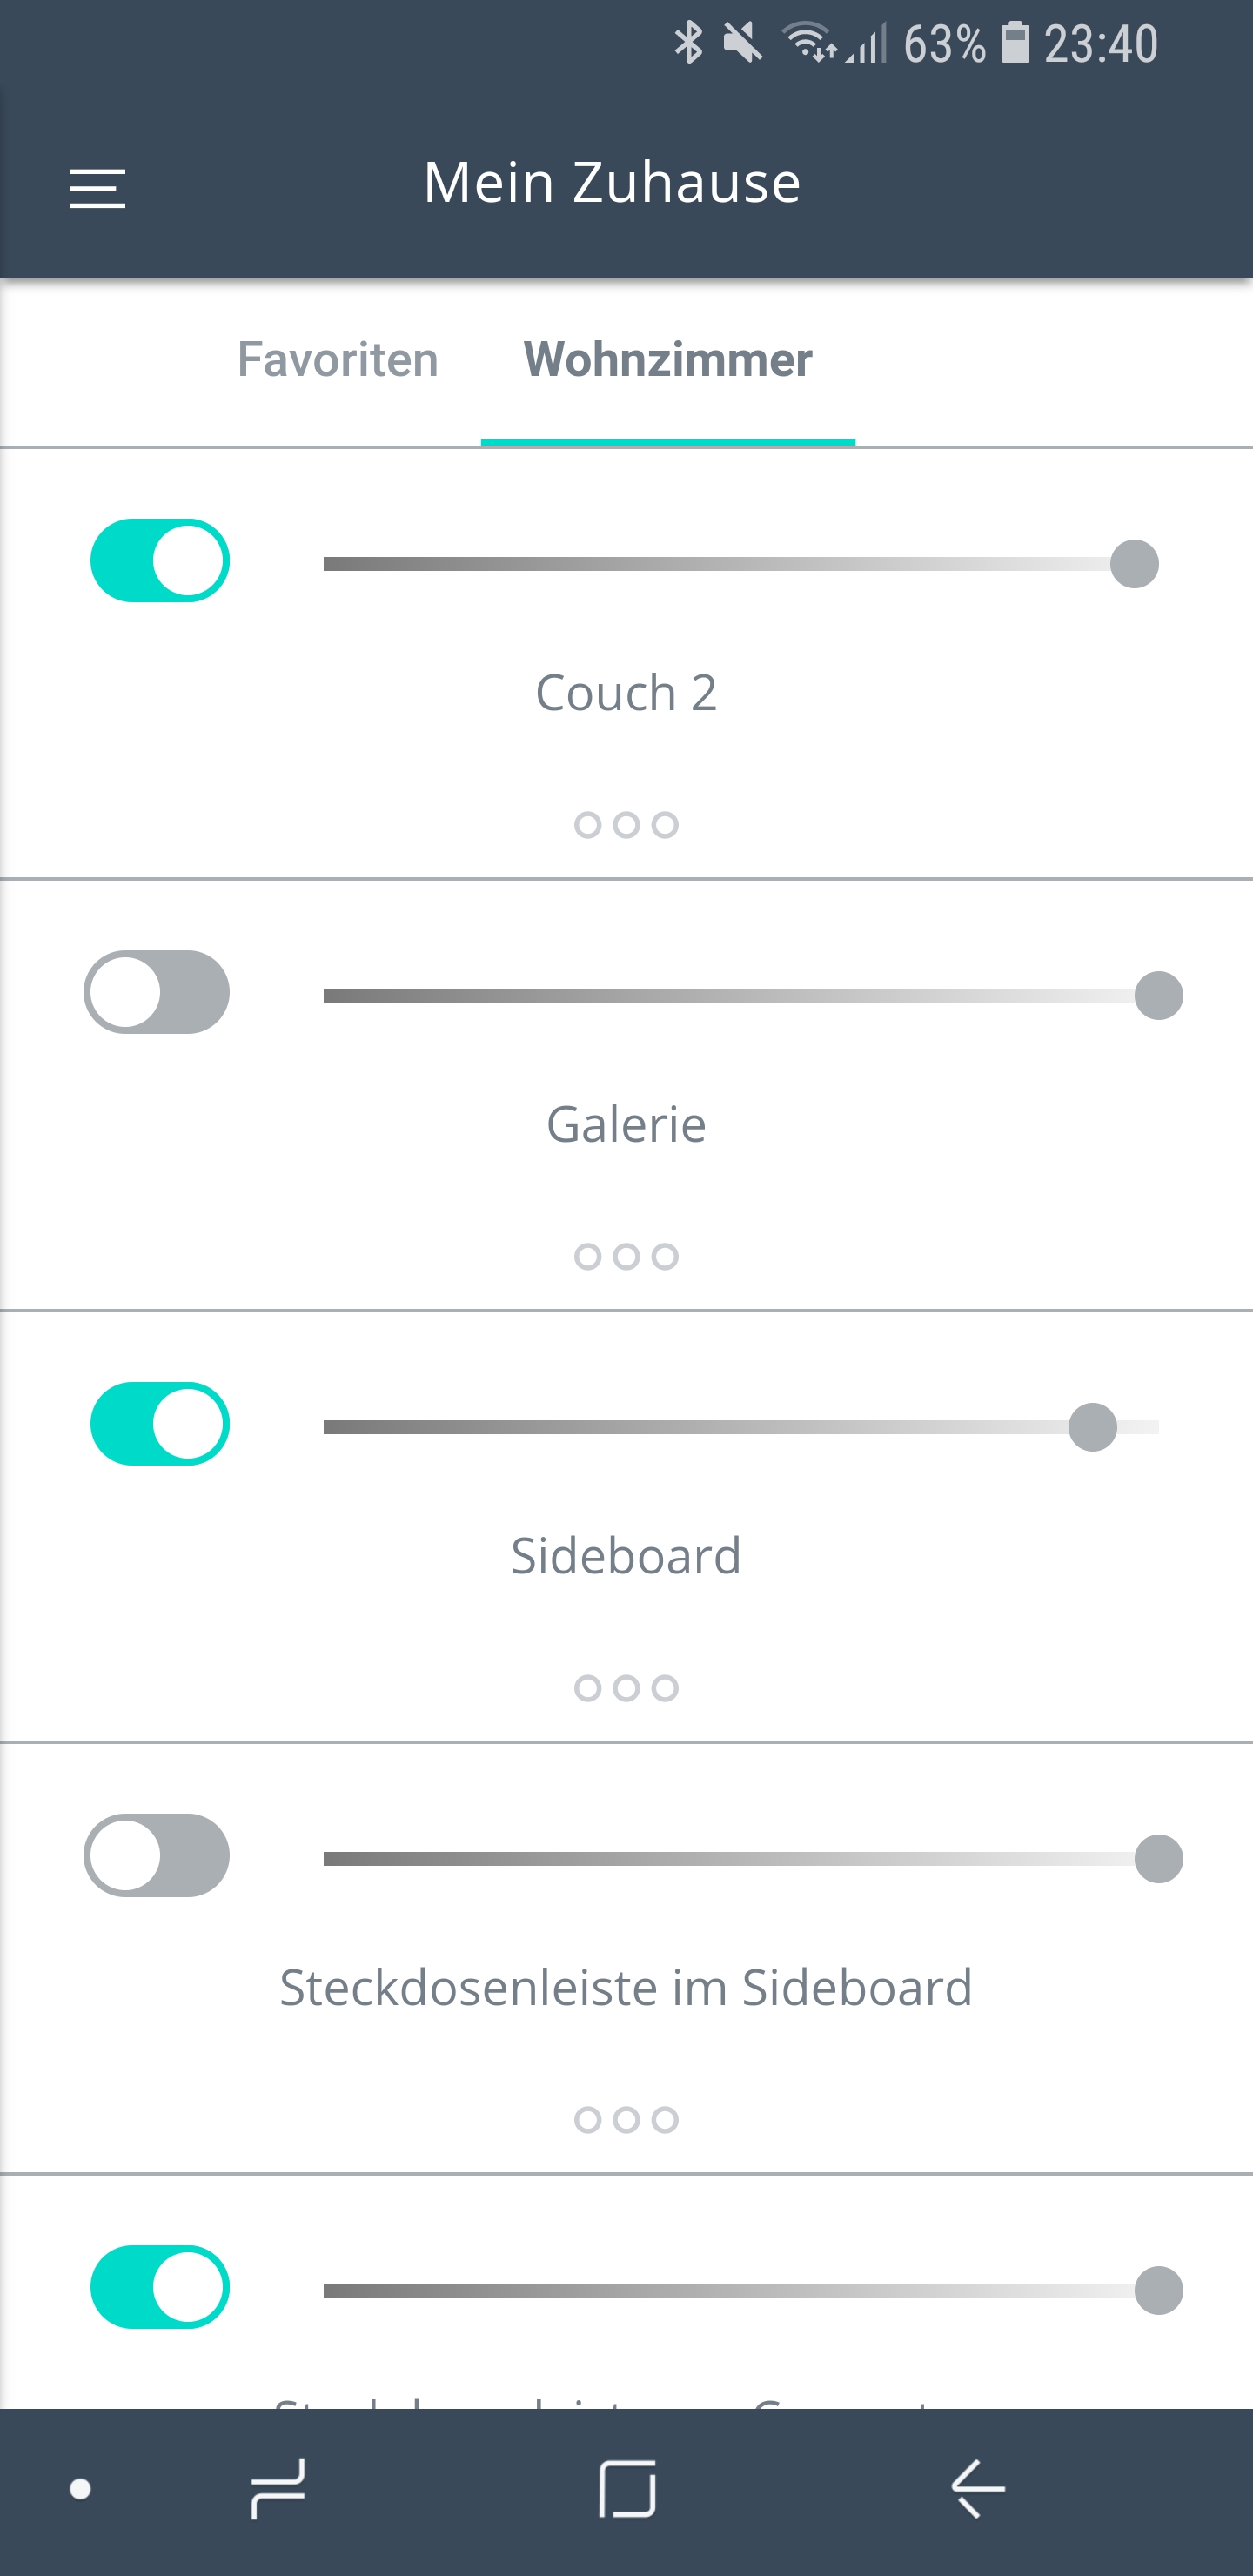1253x2576 pixels.
Task: Tap the navigation bar dot icon
Action: pyautogui.click(x=81, y=2489)
